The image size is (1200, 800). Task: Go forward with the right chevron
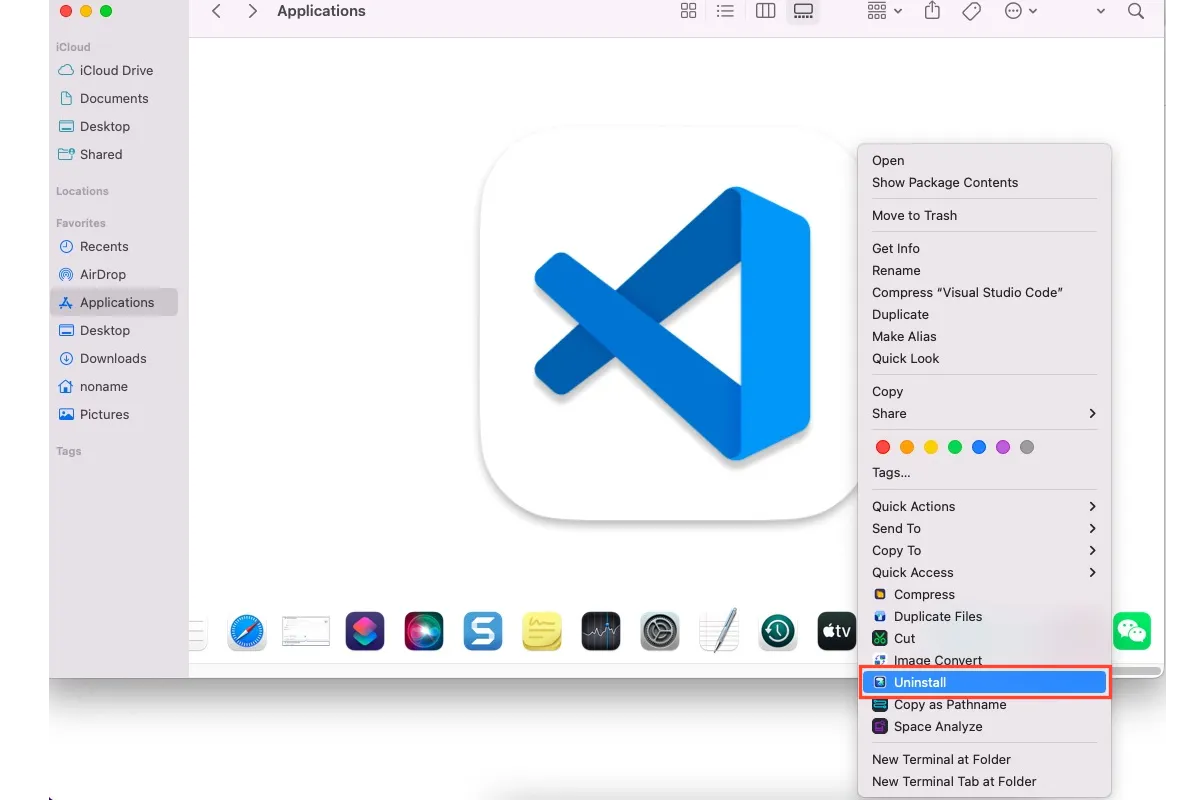point(252,11)
